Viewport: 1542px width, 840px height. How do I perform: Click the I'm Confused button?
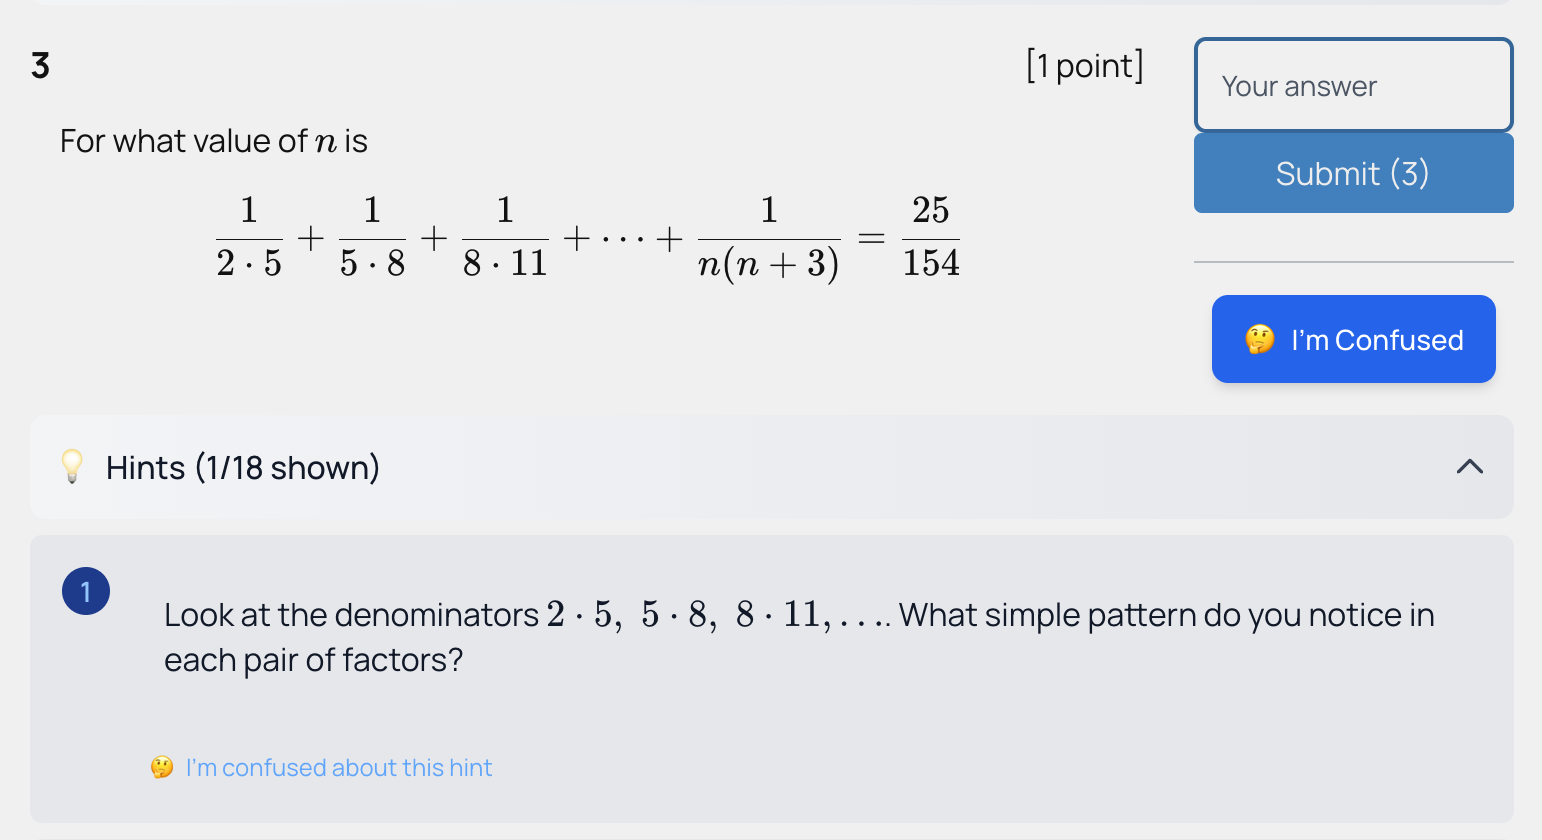click(1353, 339)
